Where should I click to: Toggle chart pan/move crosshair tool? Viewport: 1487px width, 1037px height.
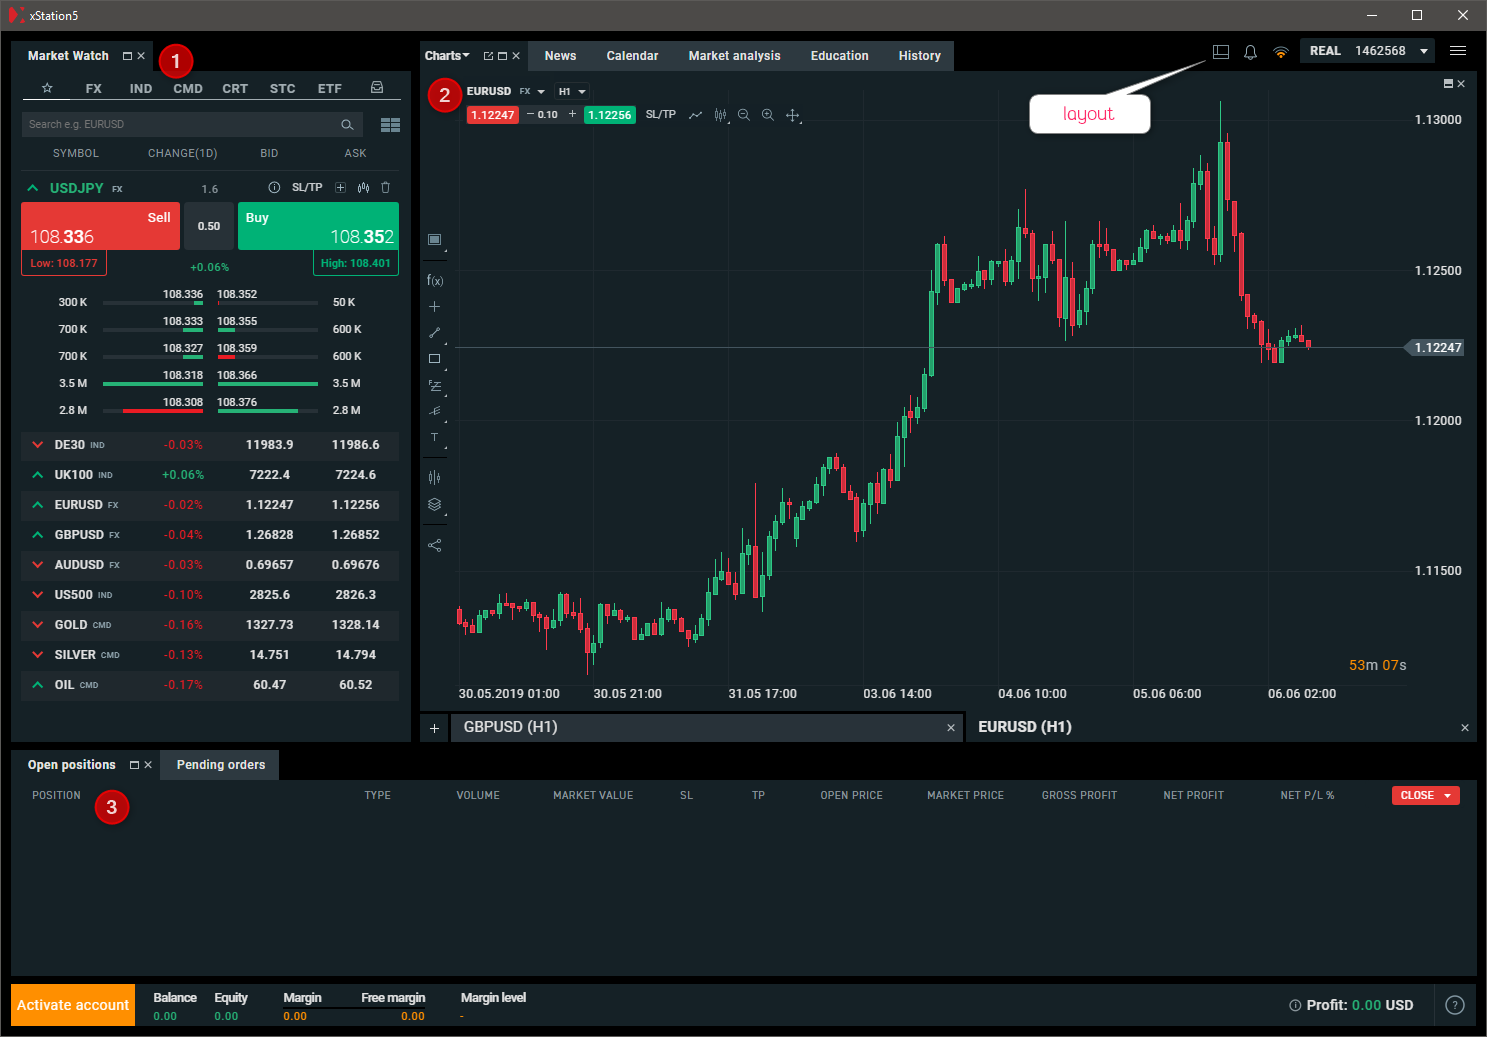pyautogui.click(x=793, y=115)
